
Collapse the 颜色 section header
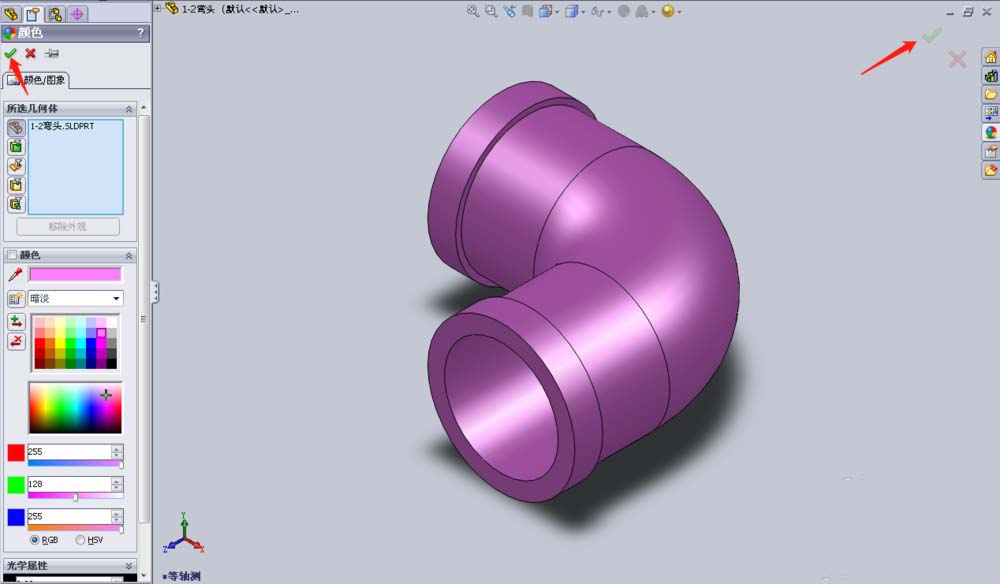click(x=129, y=255)
